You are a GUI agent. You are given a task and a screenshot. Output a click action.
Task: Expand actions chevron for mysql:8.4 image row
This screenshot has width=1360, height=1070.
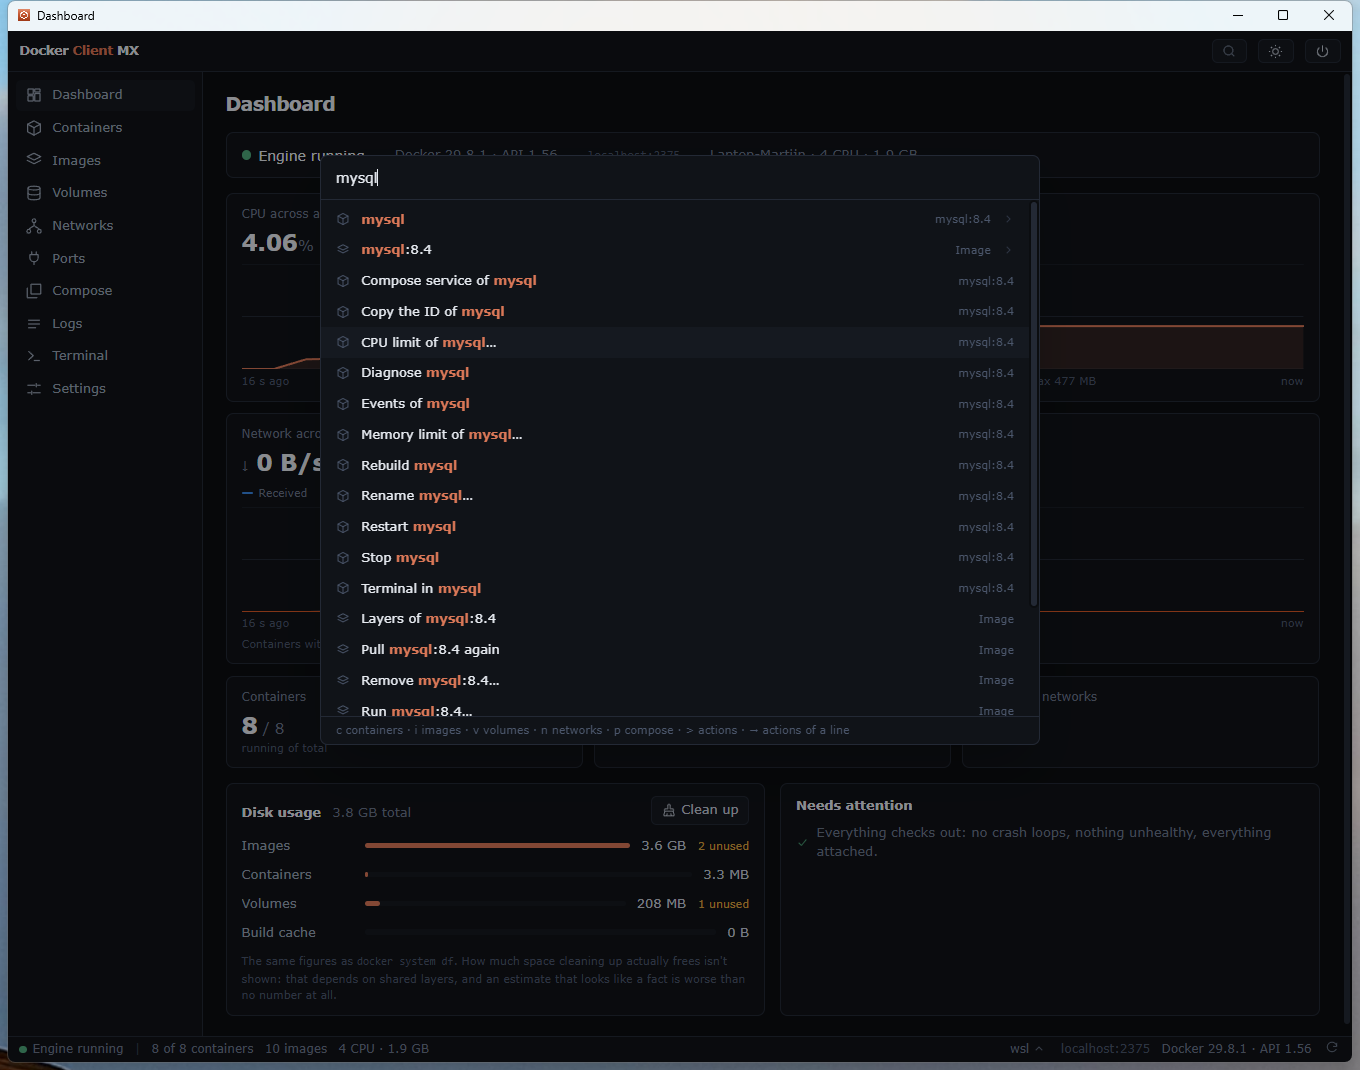click(1008, 250)
